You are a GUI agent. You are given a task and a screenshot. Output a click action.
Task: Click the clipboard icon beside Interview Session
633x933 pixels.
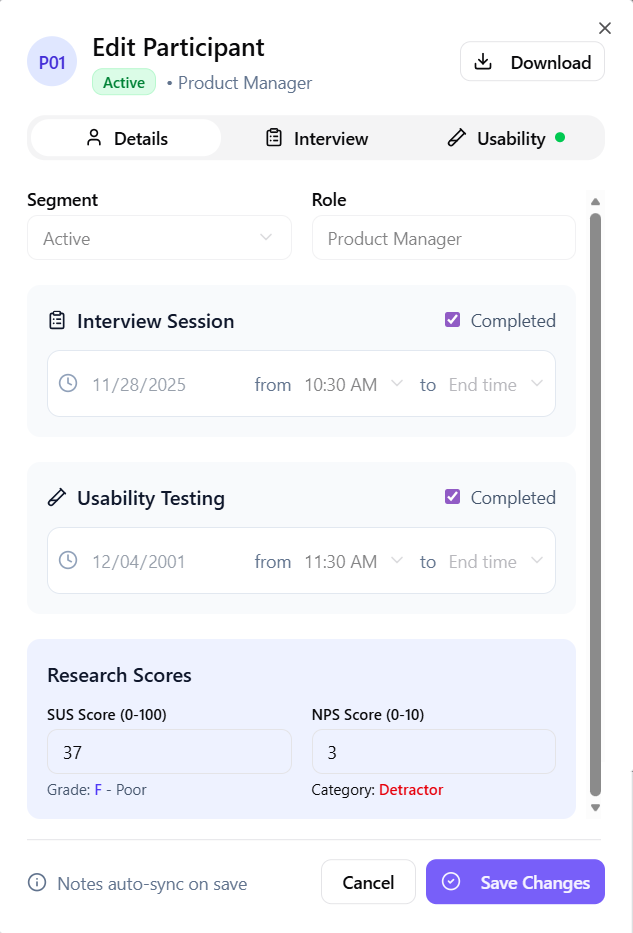pyautogui.click(x=57, y=321)
